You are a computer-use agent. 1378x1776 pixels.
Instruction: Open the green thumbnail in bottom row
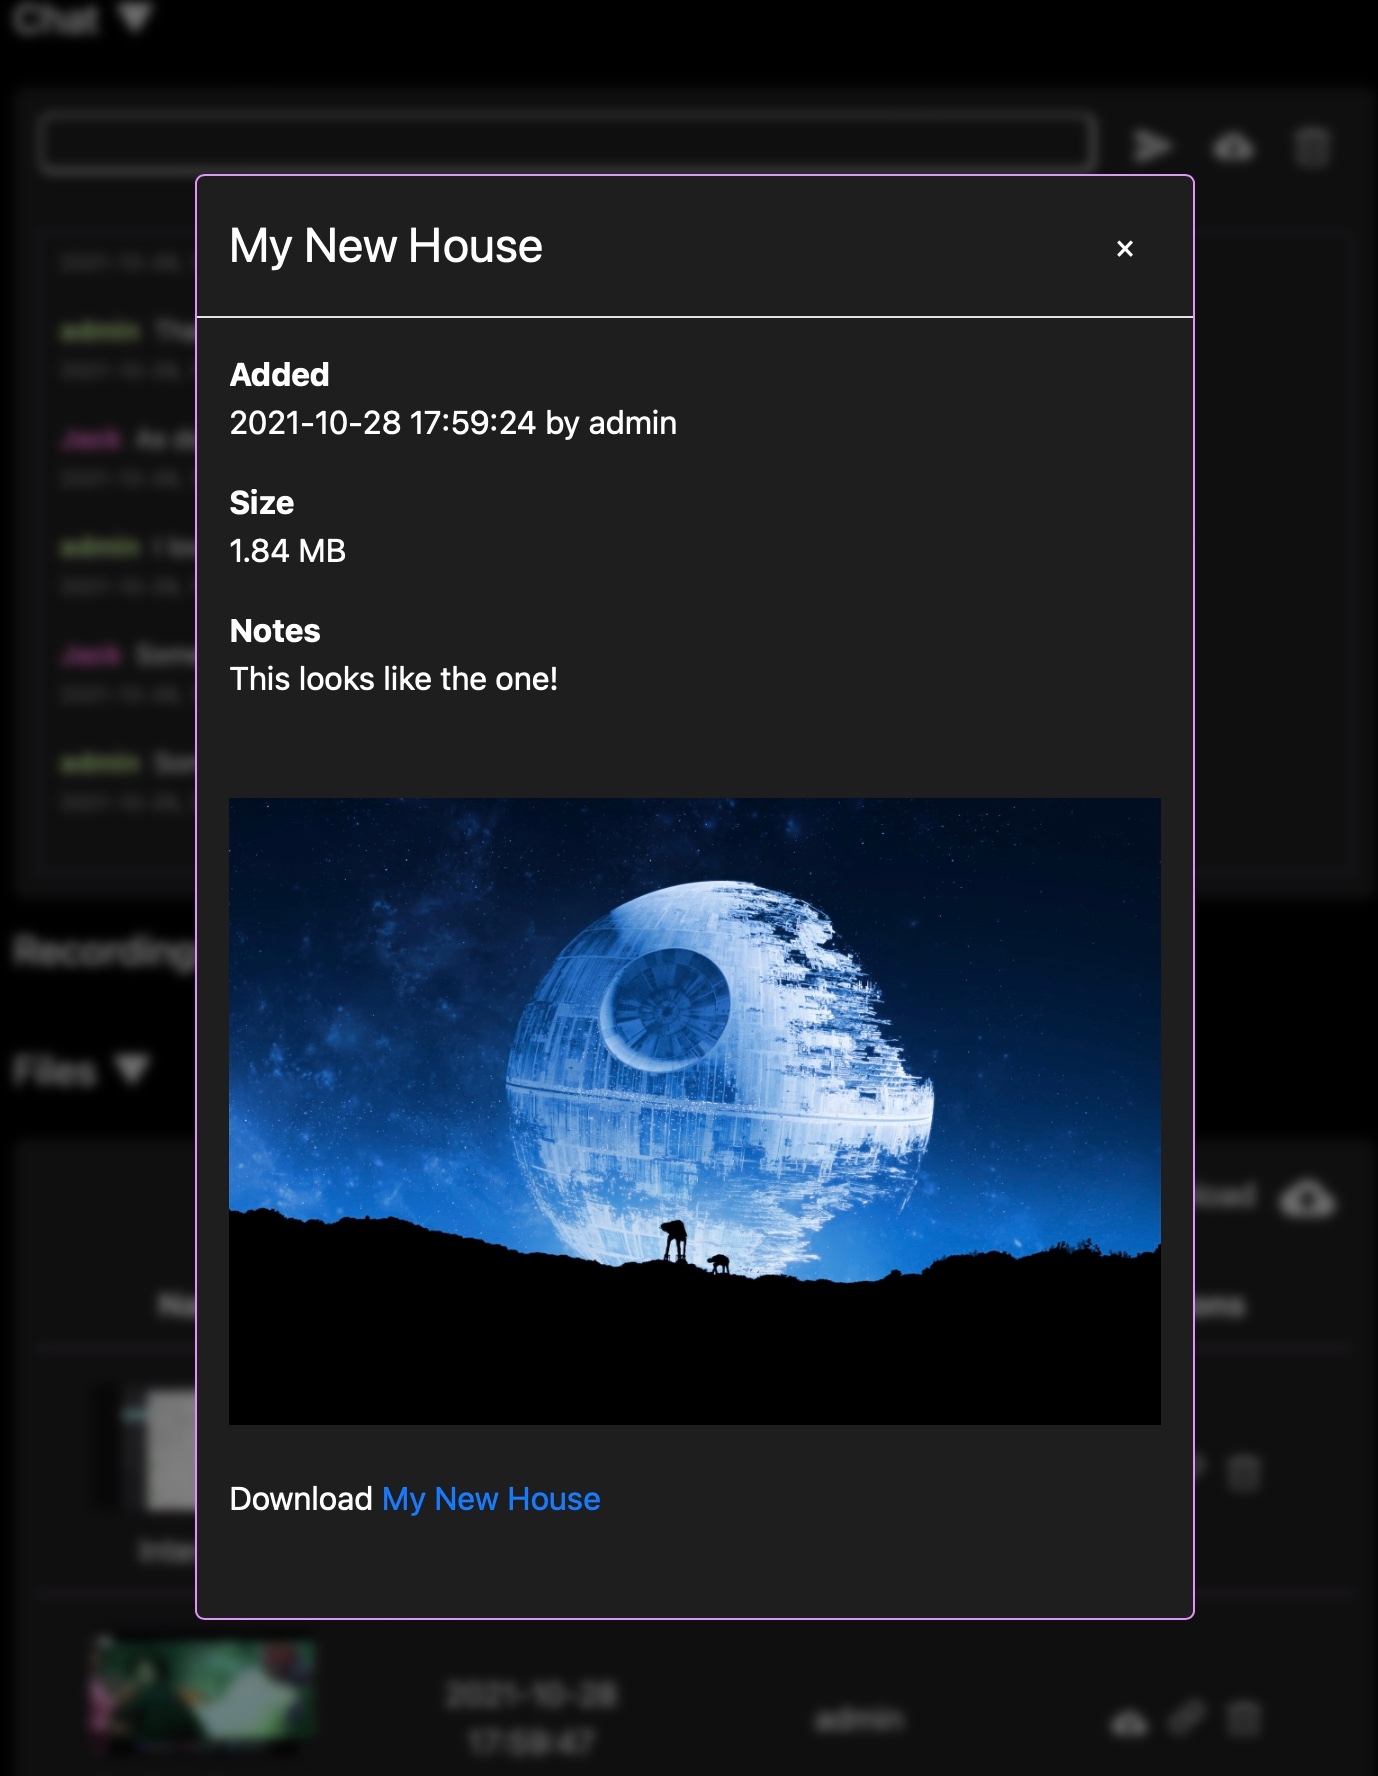pos(203,1695)
